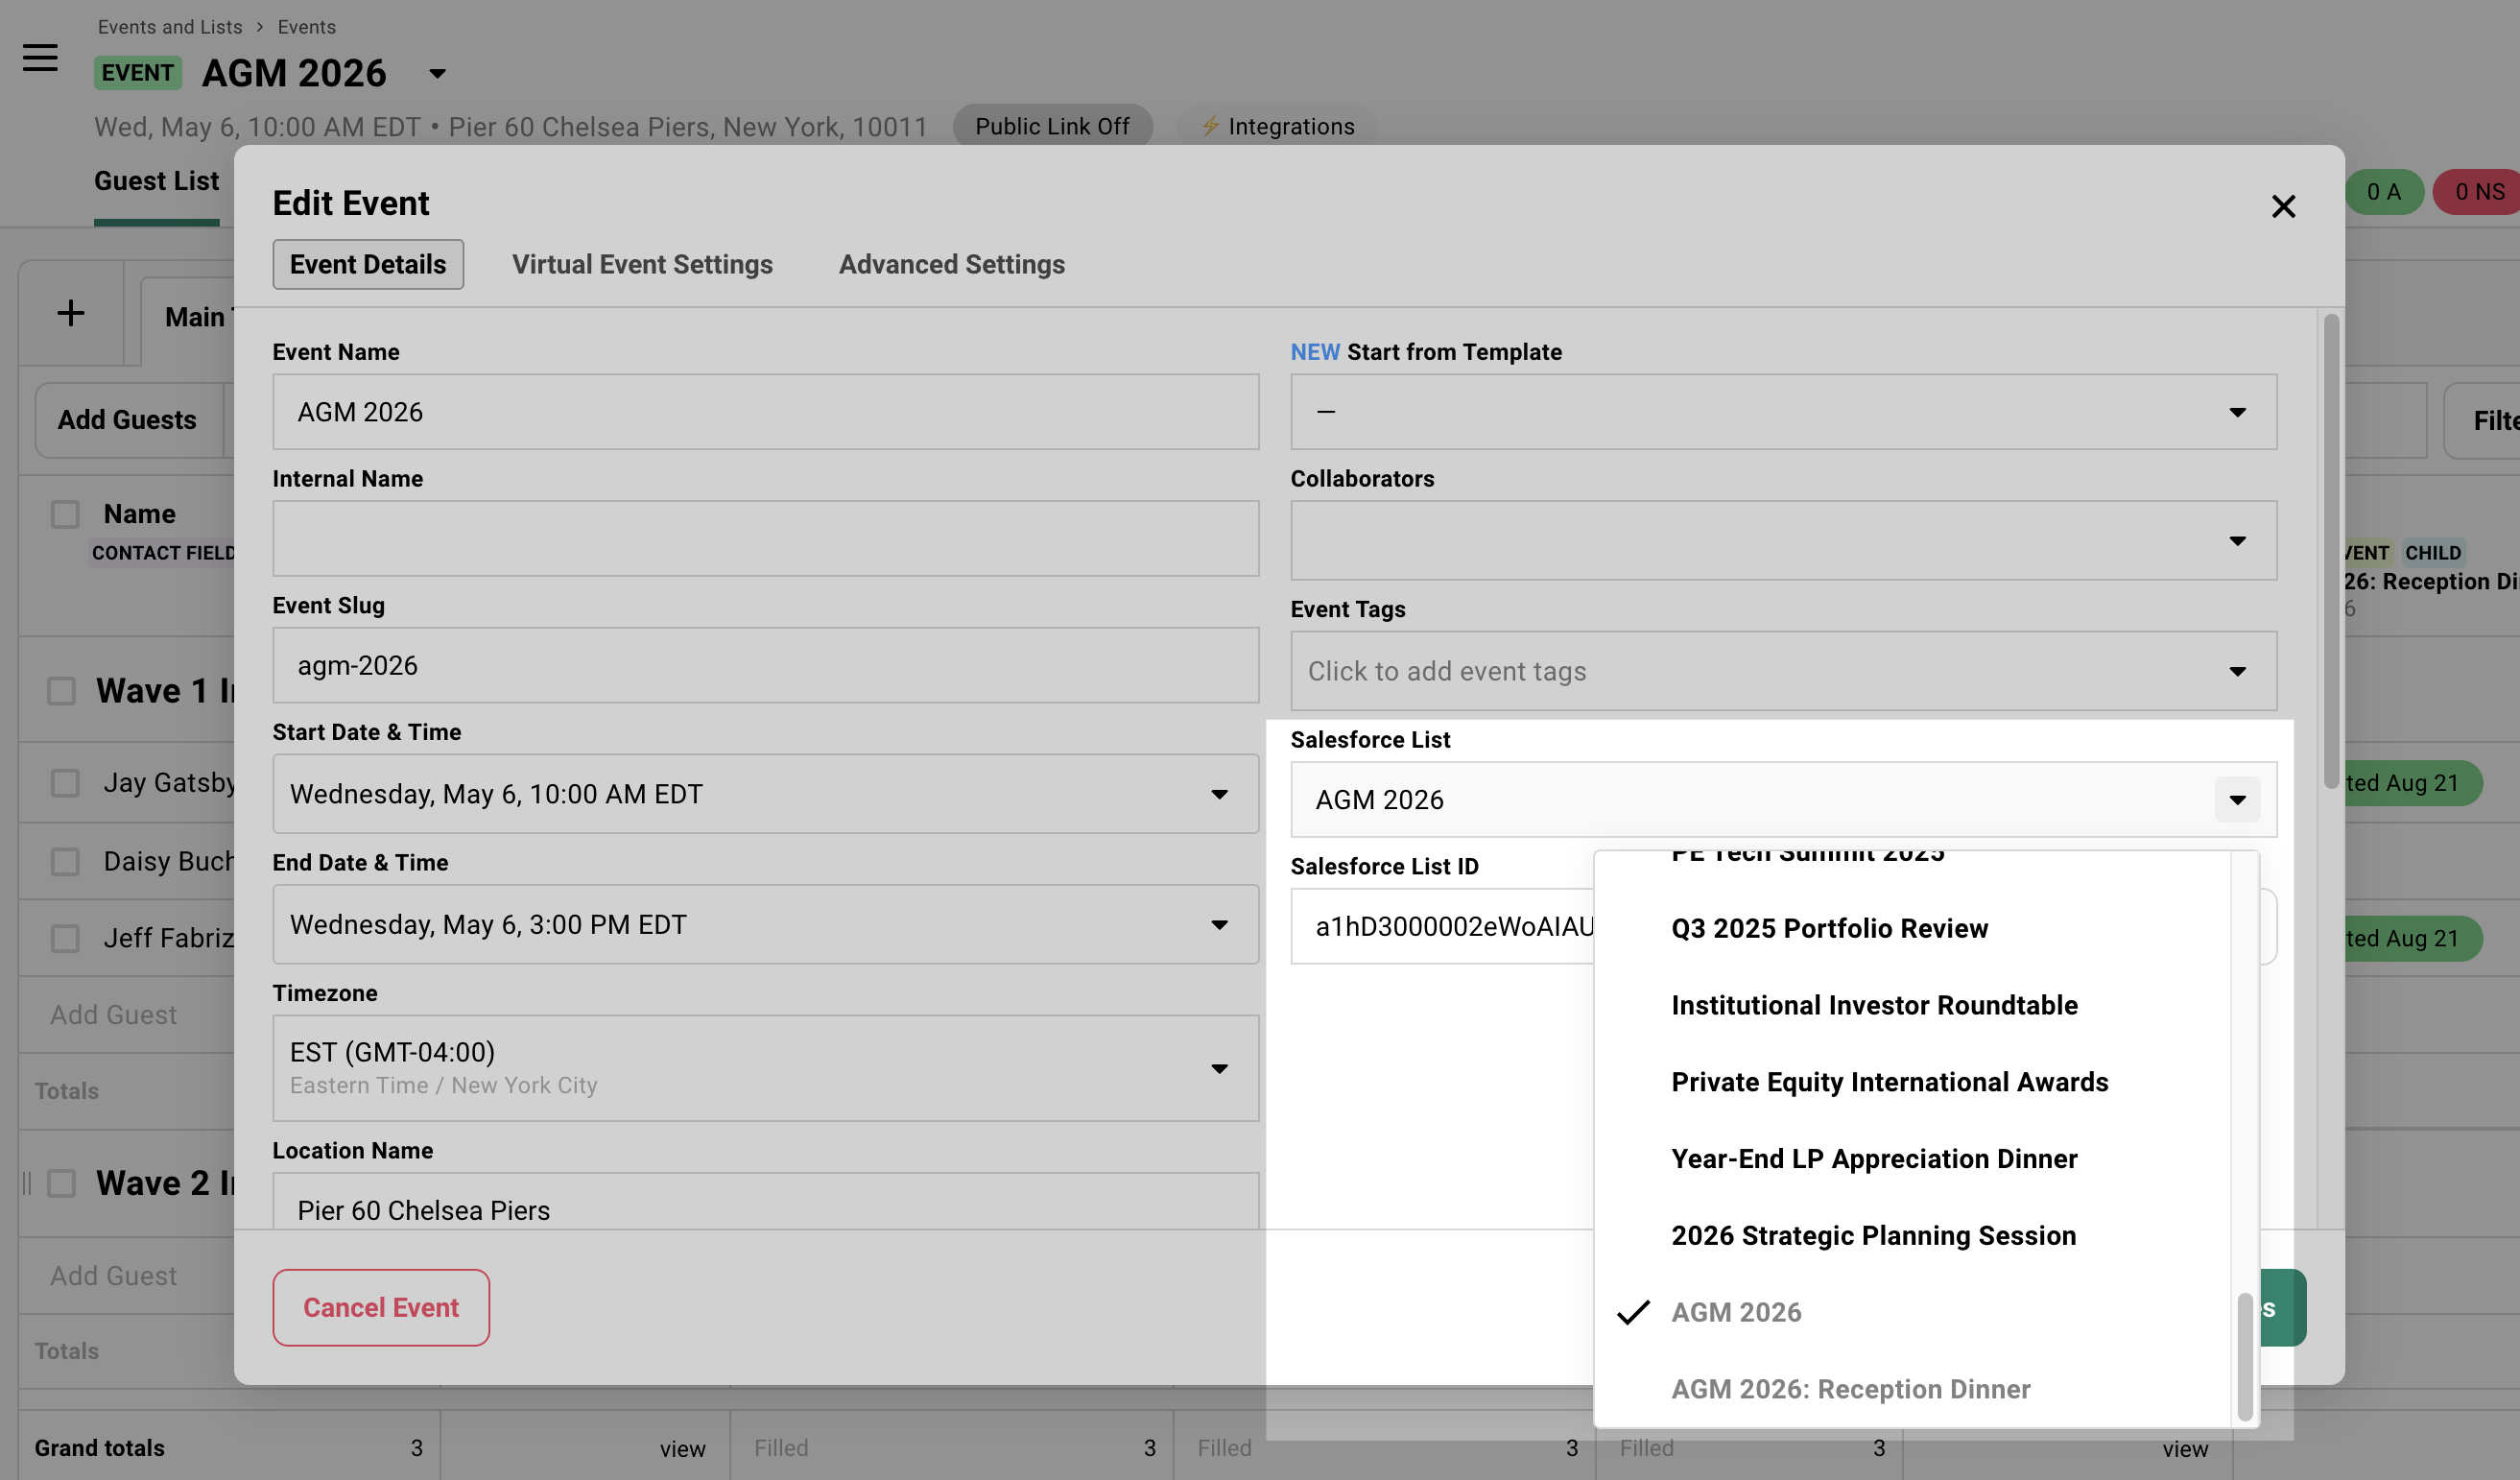Open the AGM 2026 event name dropdown
The image size is (2520, 1480).
pos(437,74)
